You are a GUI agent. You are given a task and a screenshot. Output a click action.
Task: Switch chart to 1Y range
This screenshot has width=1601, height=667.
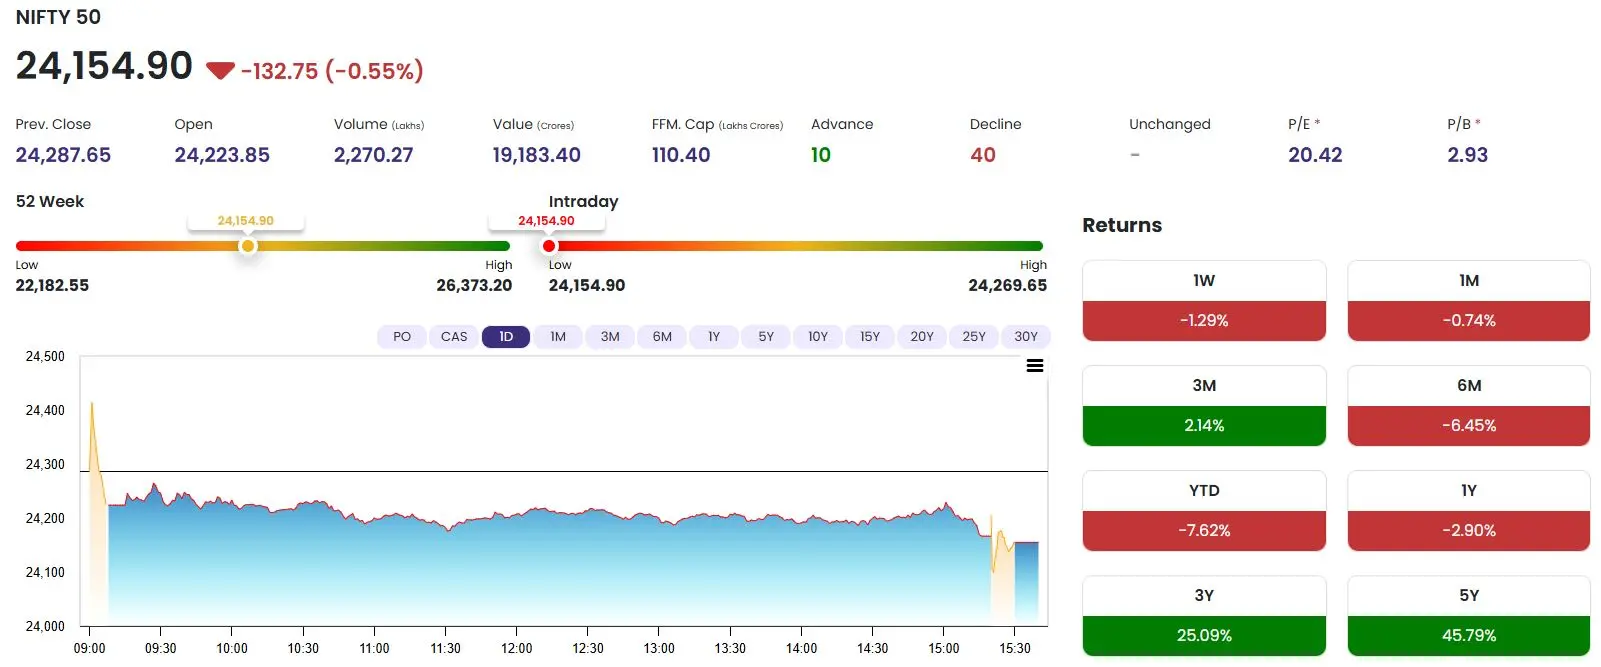click(x=714, y=337)
